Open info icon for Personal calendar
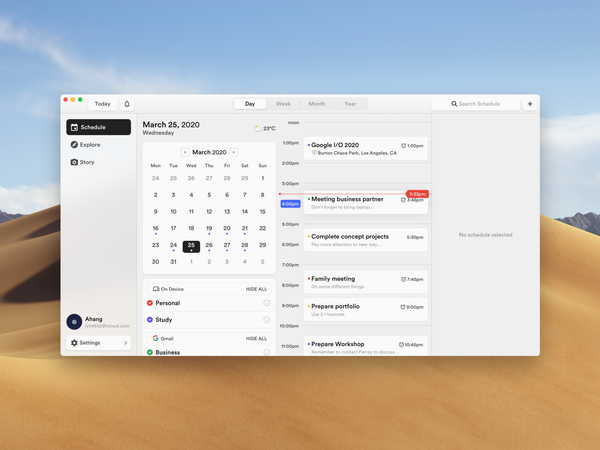The image size is (600, 450). click(267, 303)
